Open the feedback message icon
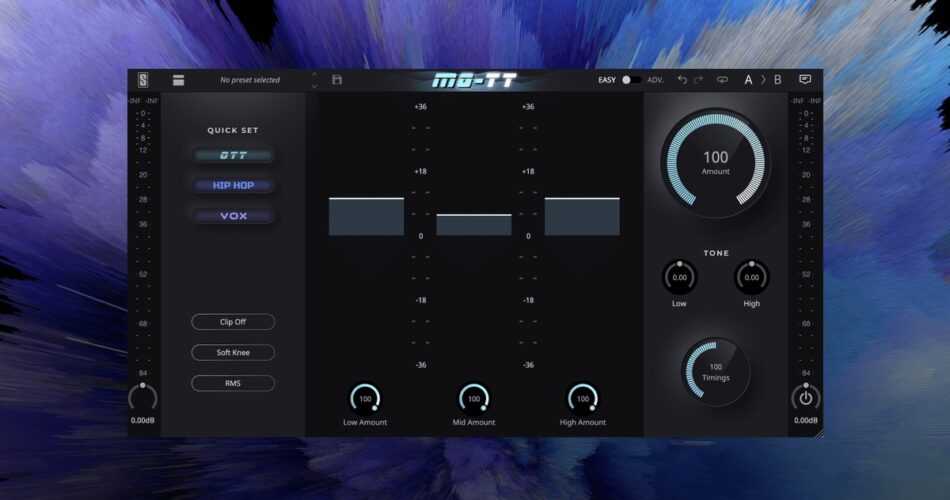The width and height of the screenshot is (950, 500). pos(805,80)
